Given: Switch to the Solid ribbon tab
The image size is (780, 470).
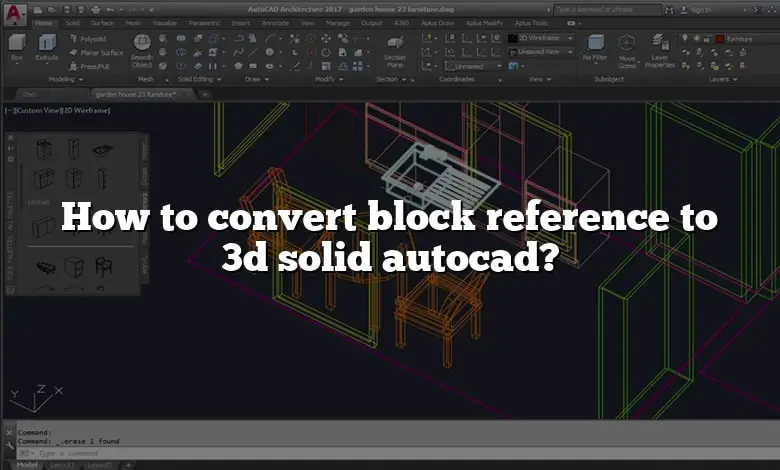Looking at the screenshot, I should pos(72,22).
